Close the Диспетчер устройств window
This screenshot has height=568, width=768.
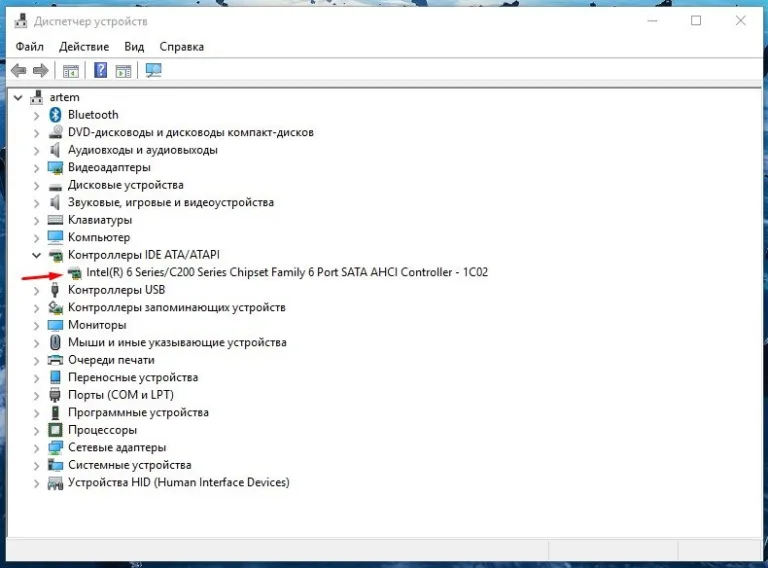click(x=741, y=21)
